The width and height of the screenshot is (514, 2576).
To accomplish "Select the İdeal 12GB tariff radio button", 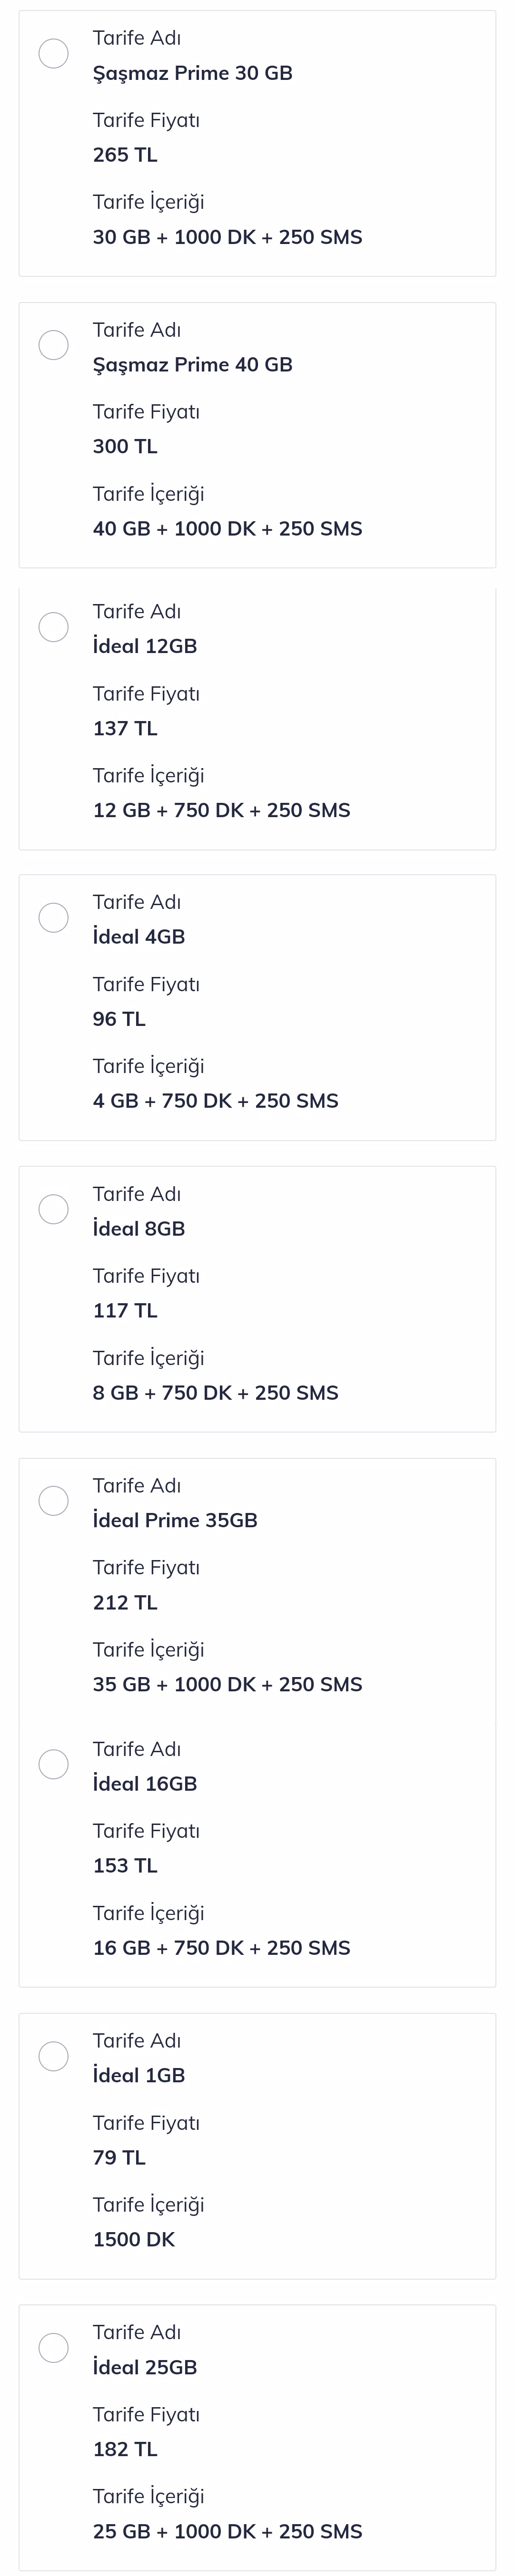I will pos(53,627).
